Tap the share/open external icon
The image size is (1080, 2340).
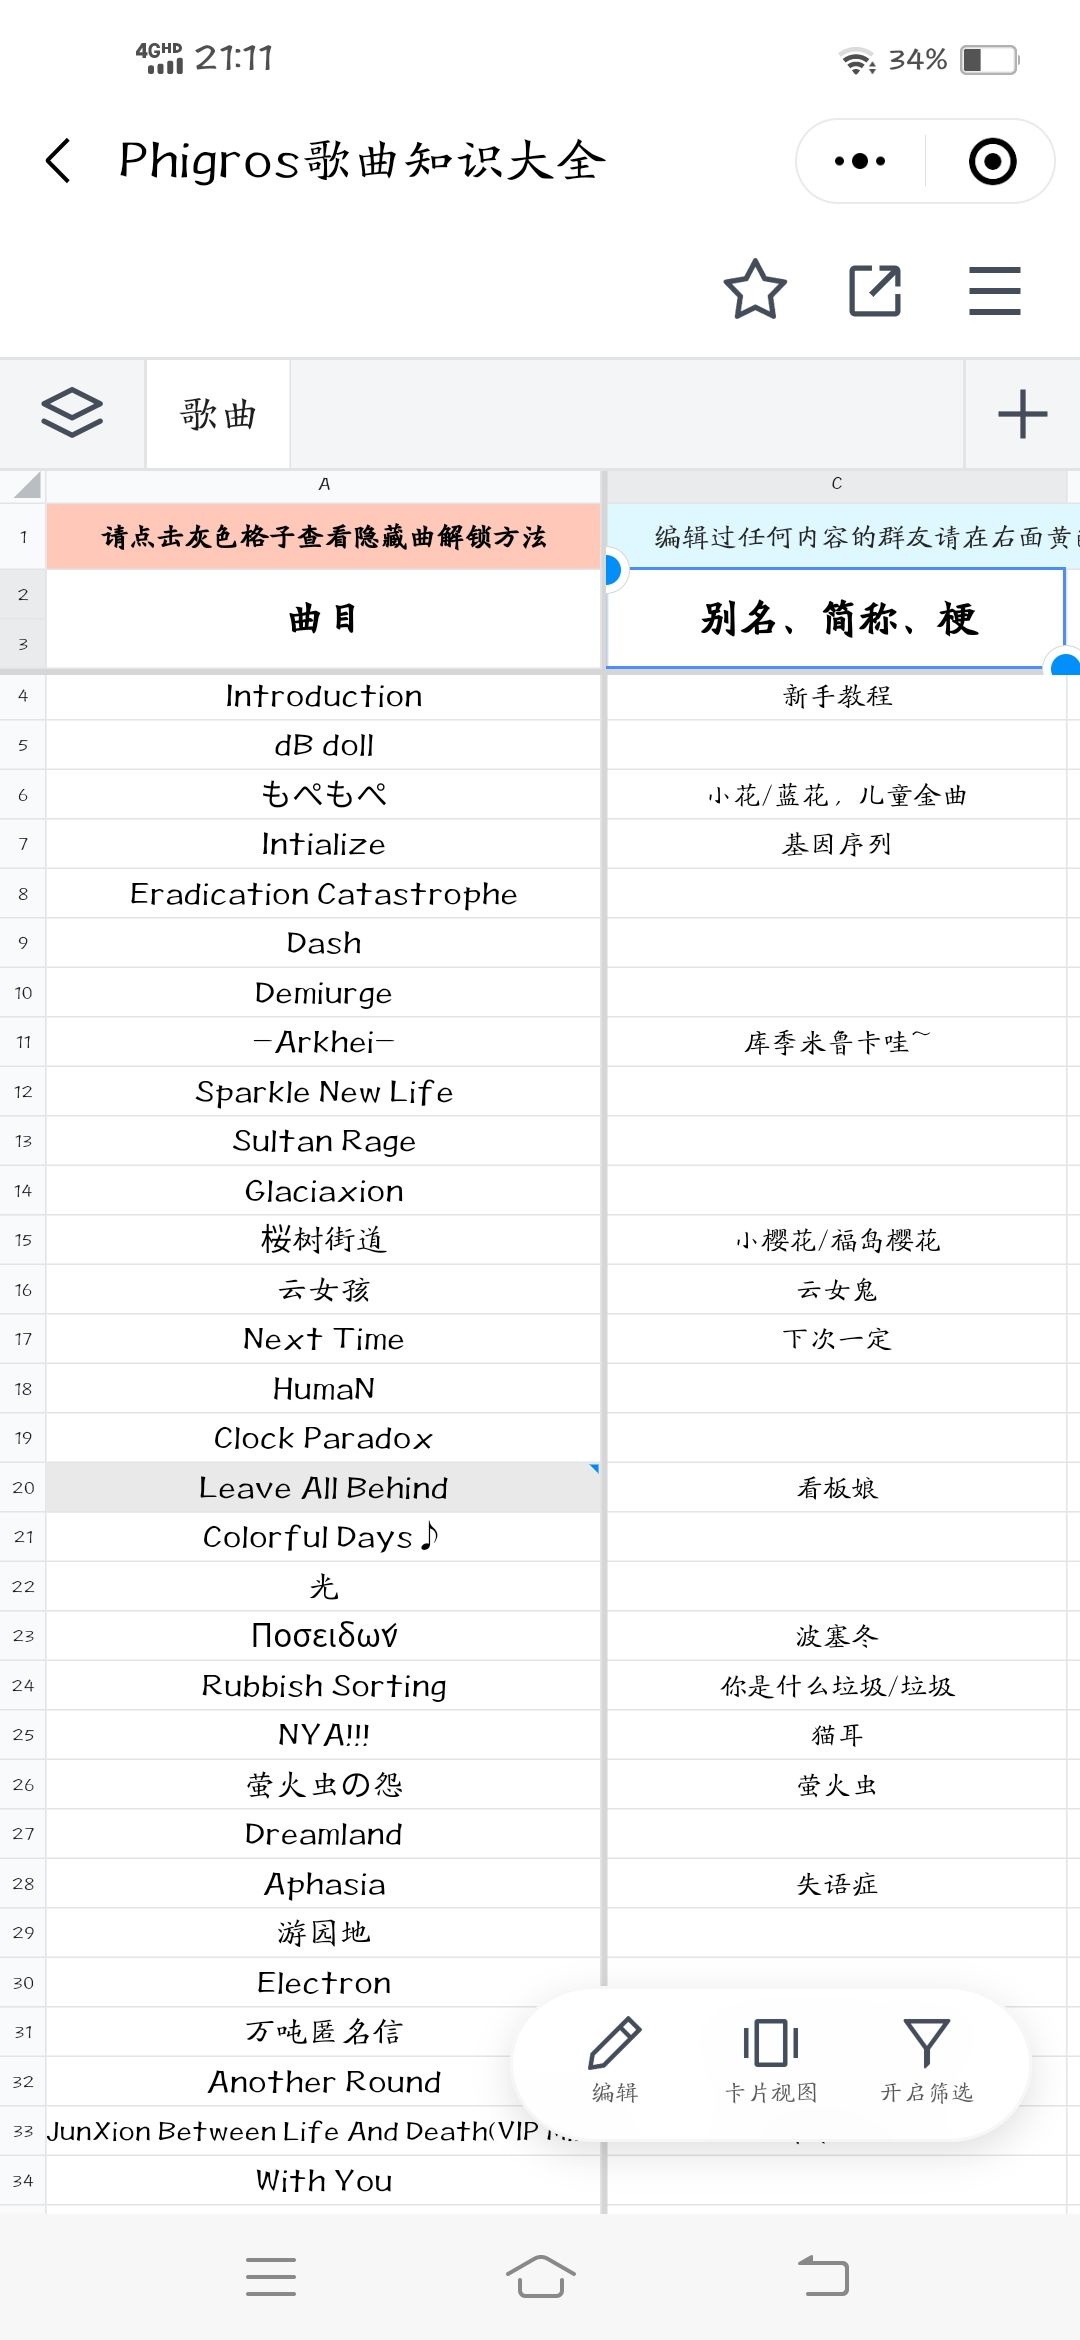[x=875, y=290]
